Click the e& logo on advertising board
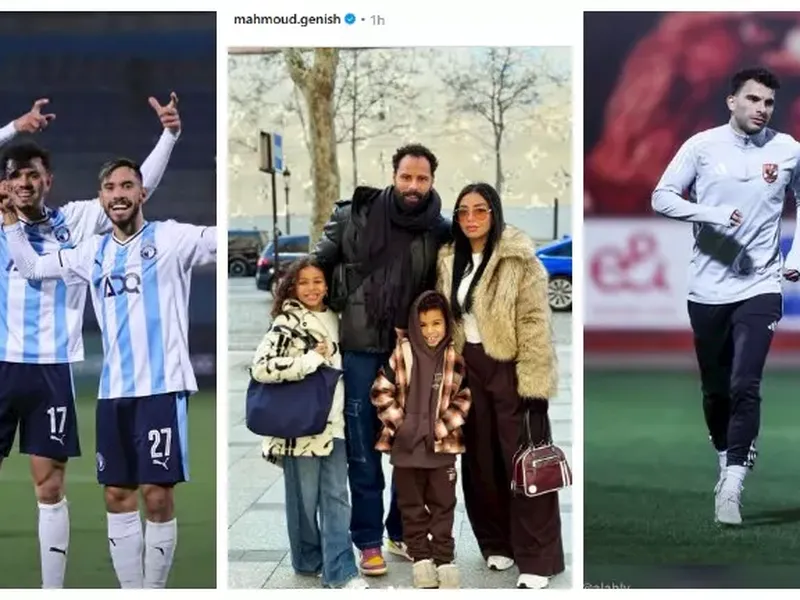 click(629, 264)
